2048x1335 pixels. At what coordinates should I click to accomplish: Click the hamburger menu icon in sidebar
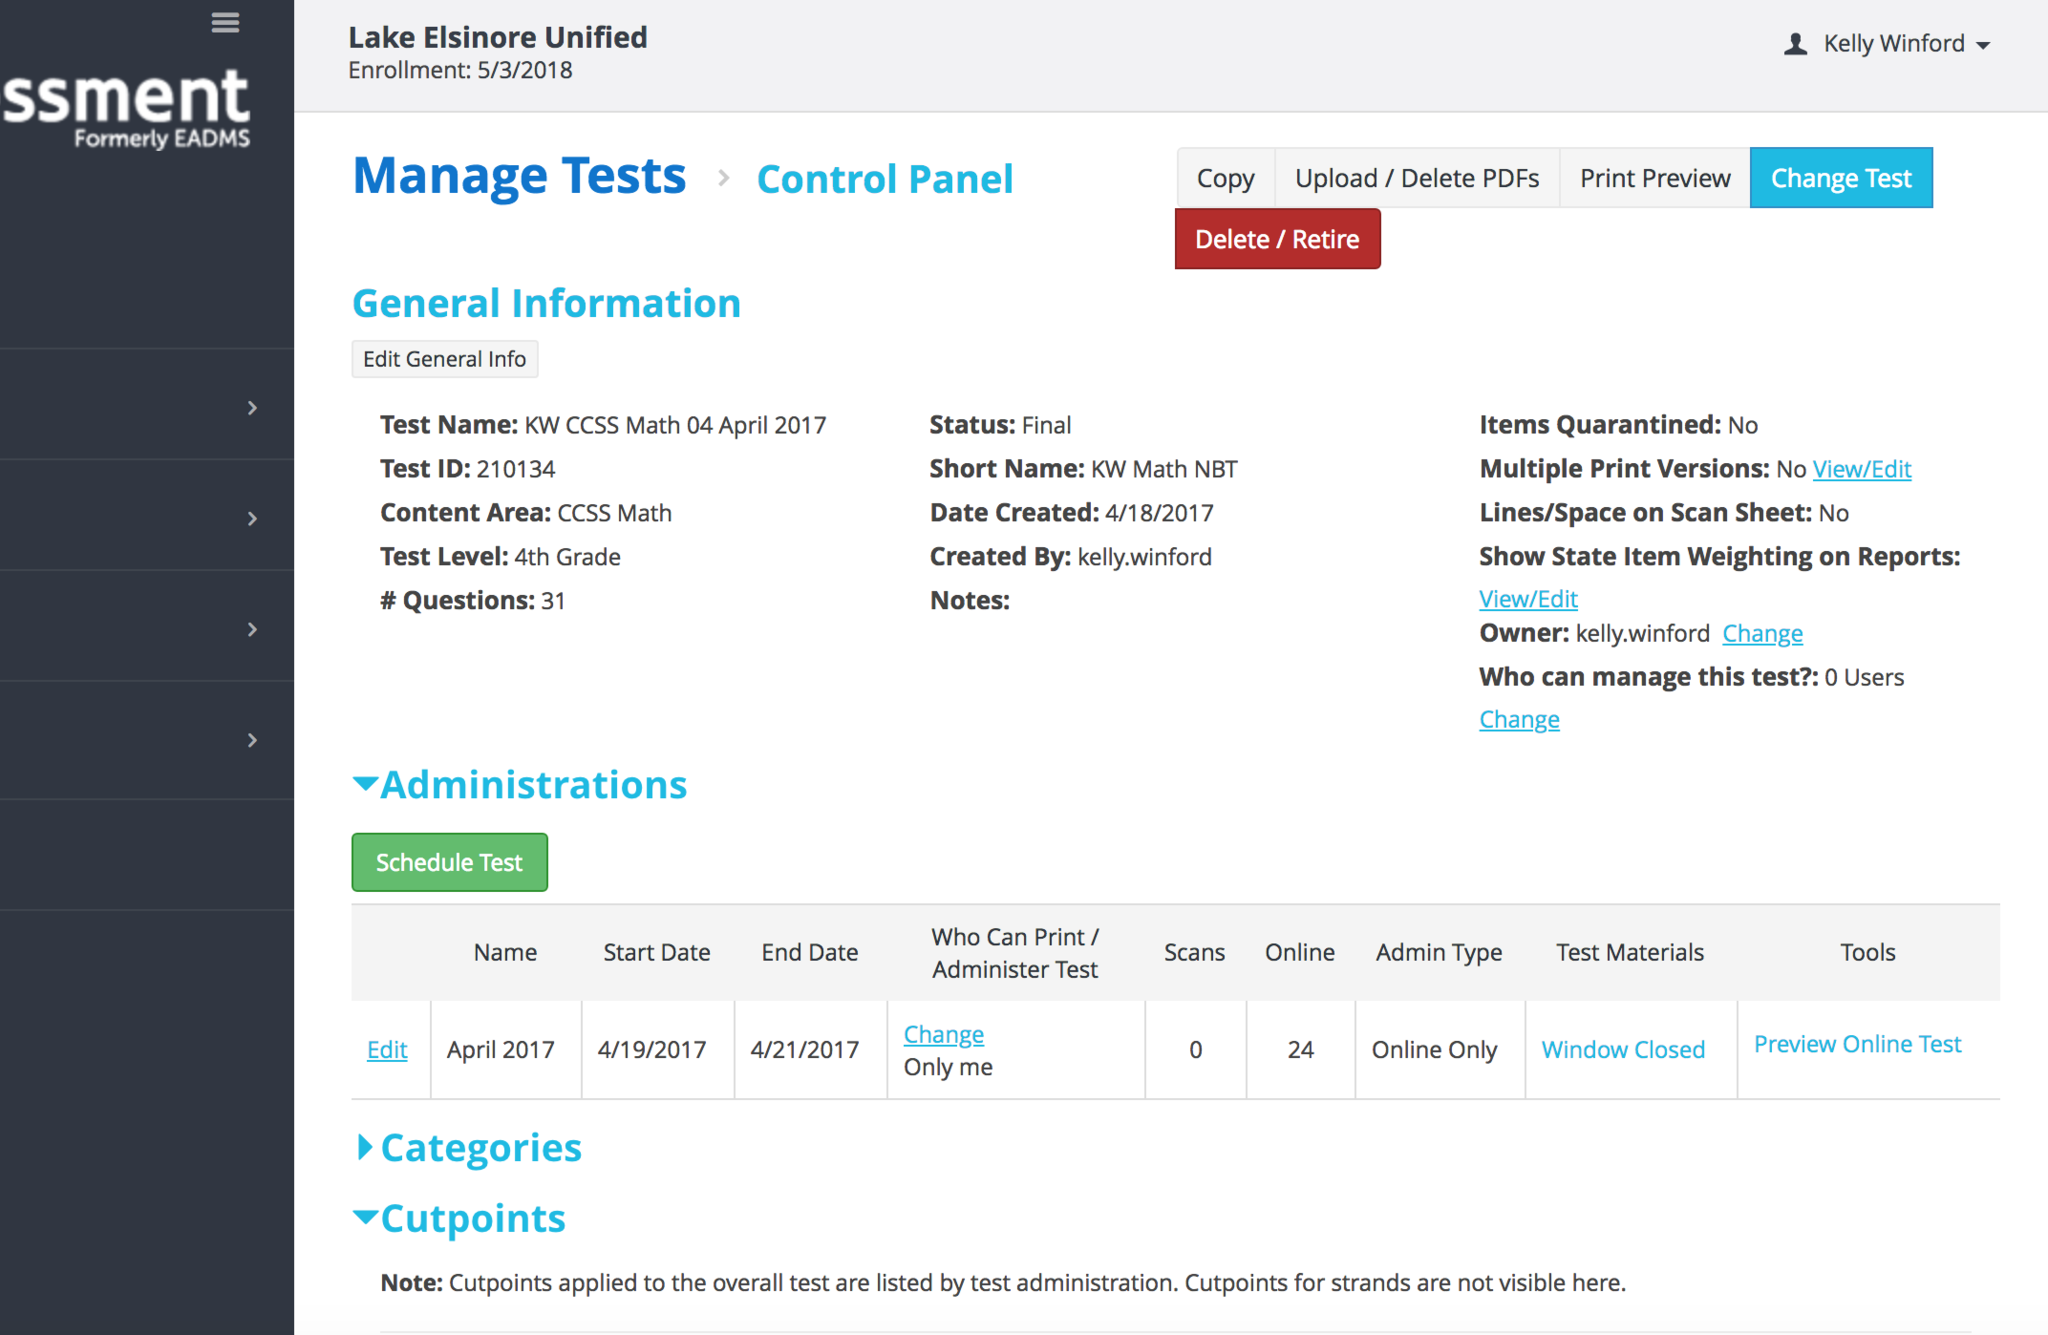point(225,22)
